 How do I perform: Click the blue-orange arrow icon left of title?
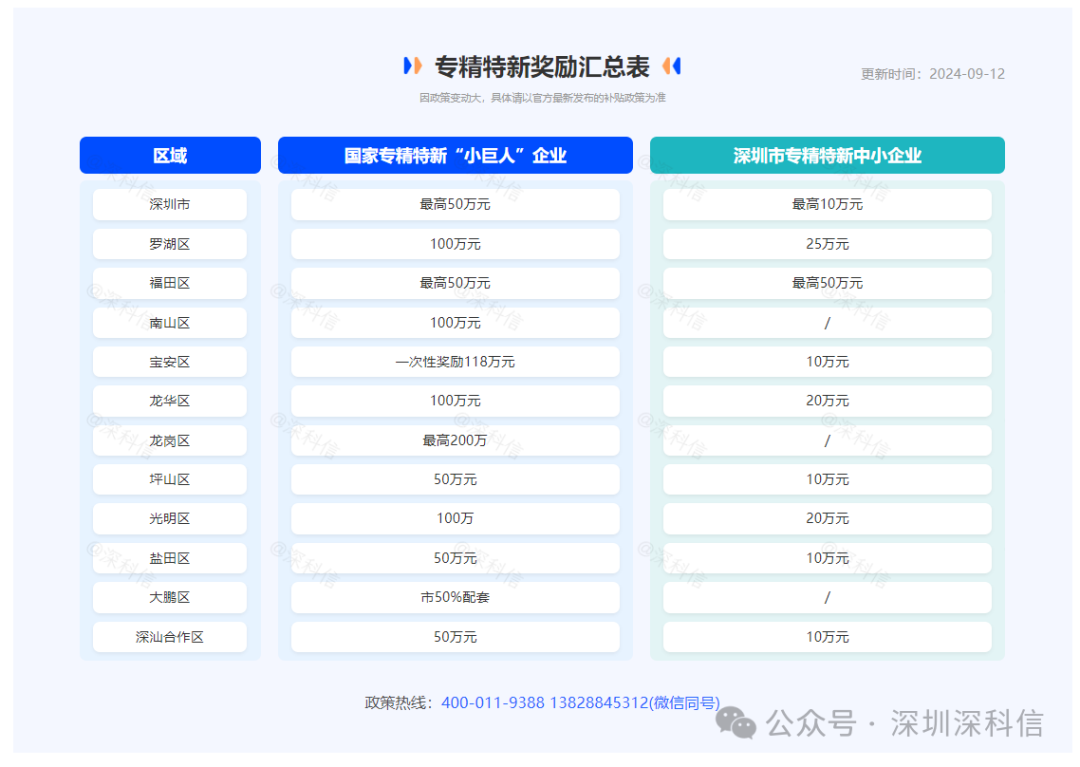[413, 65]
